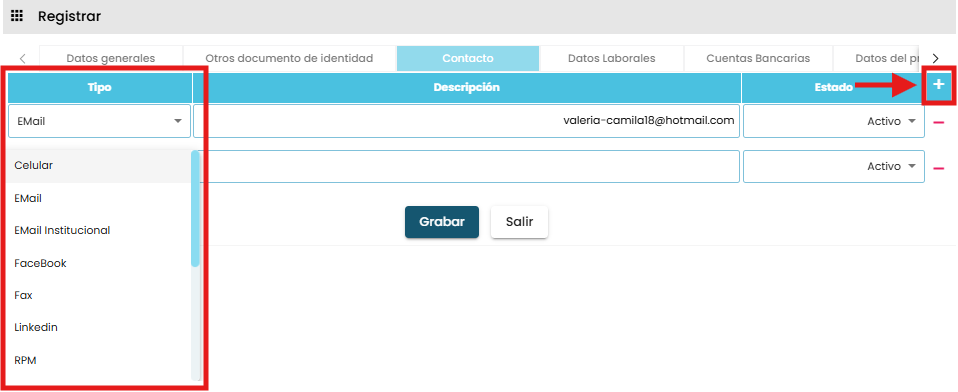The height and width of the screenshot is (392, 958).
Task: Click the Grabar button
Action: pyautogui.click(x=442, y=222)
